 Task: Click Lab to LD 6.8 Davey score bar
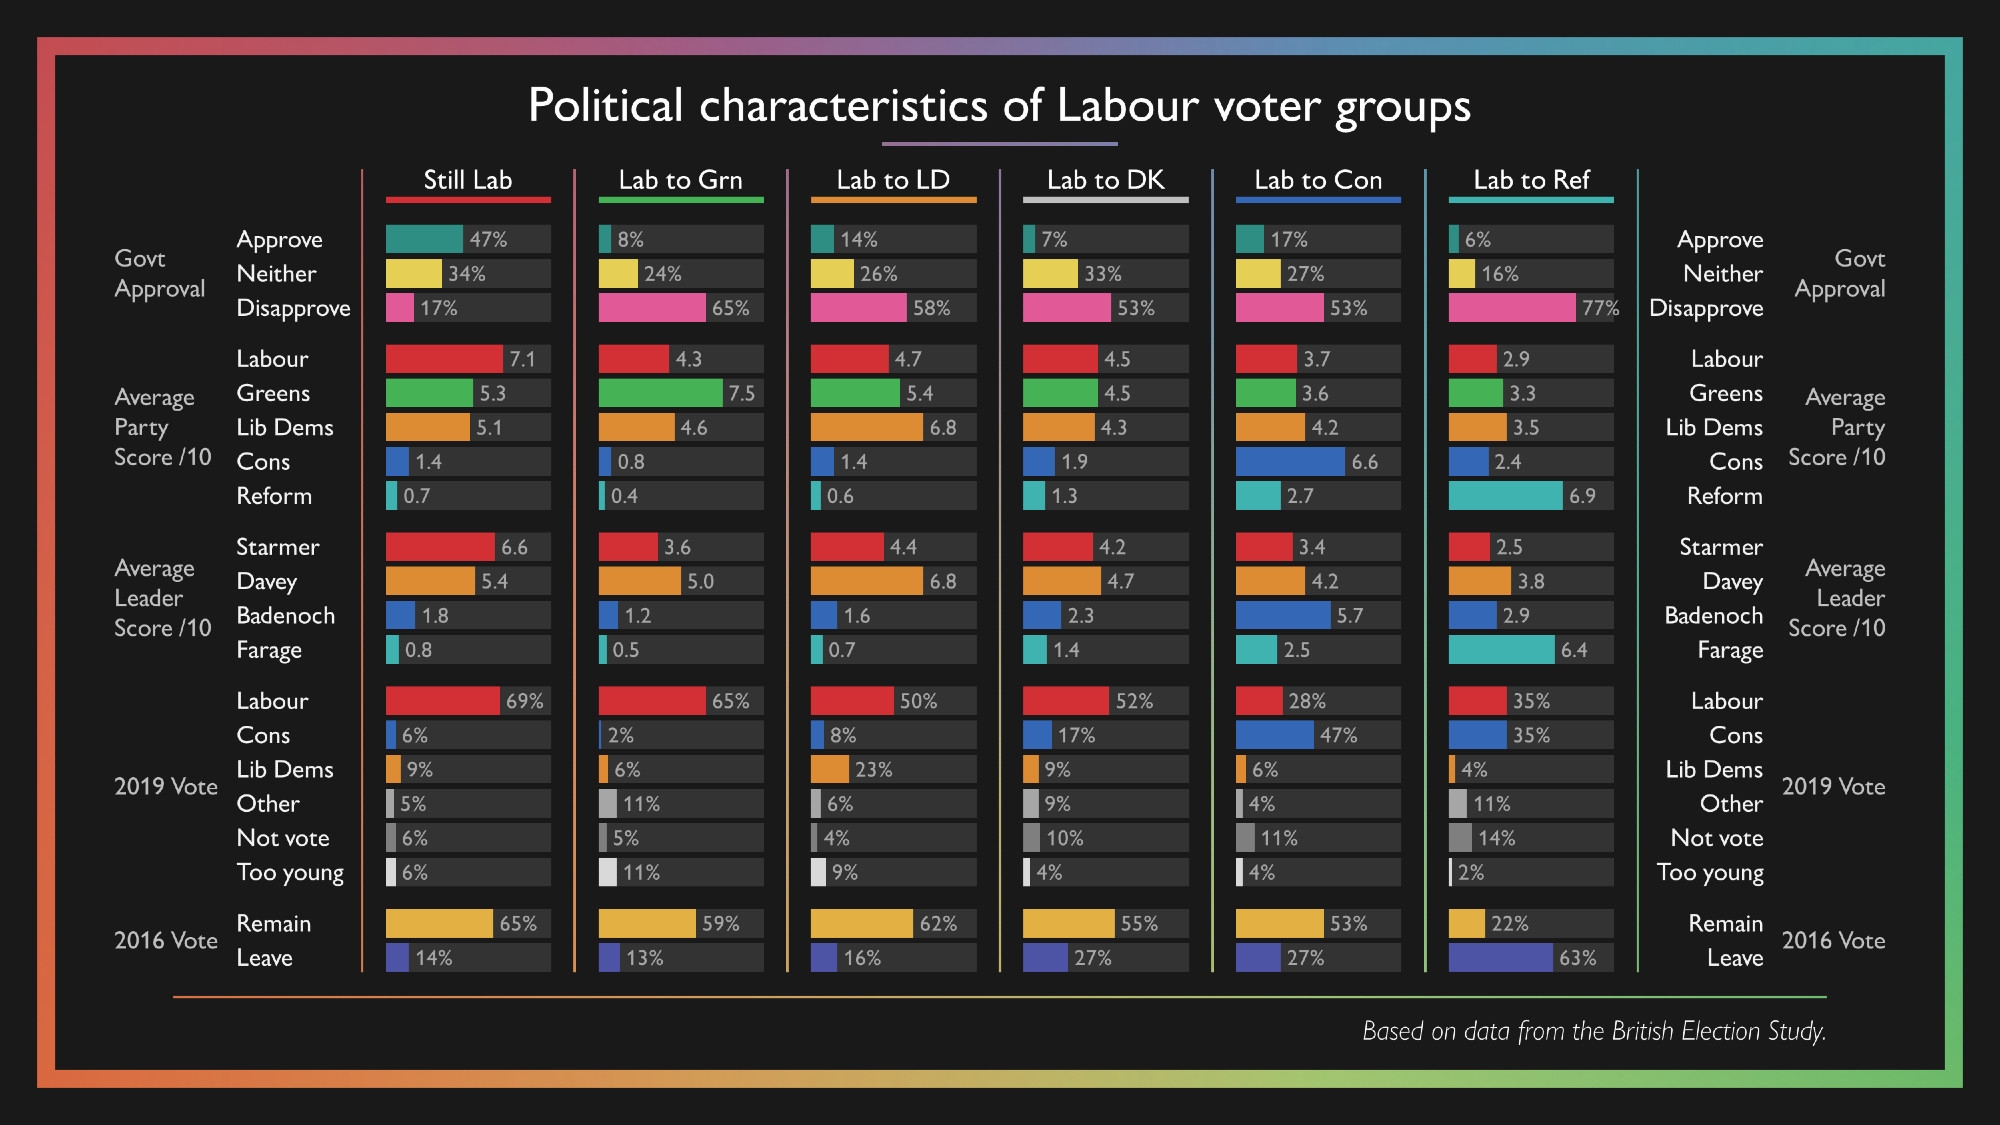(866, 581)
